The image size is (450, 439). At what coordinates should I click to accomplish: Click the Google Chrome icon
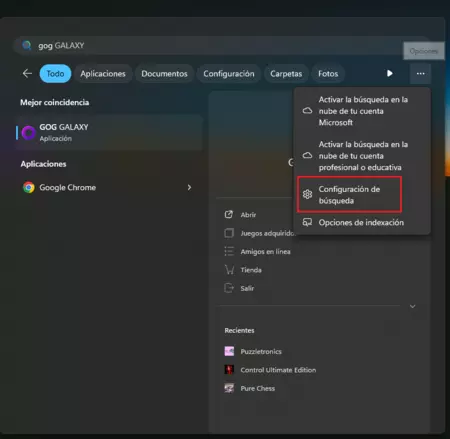coord(29,187)
